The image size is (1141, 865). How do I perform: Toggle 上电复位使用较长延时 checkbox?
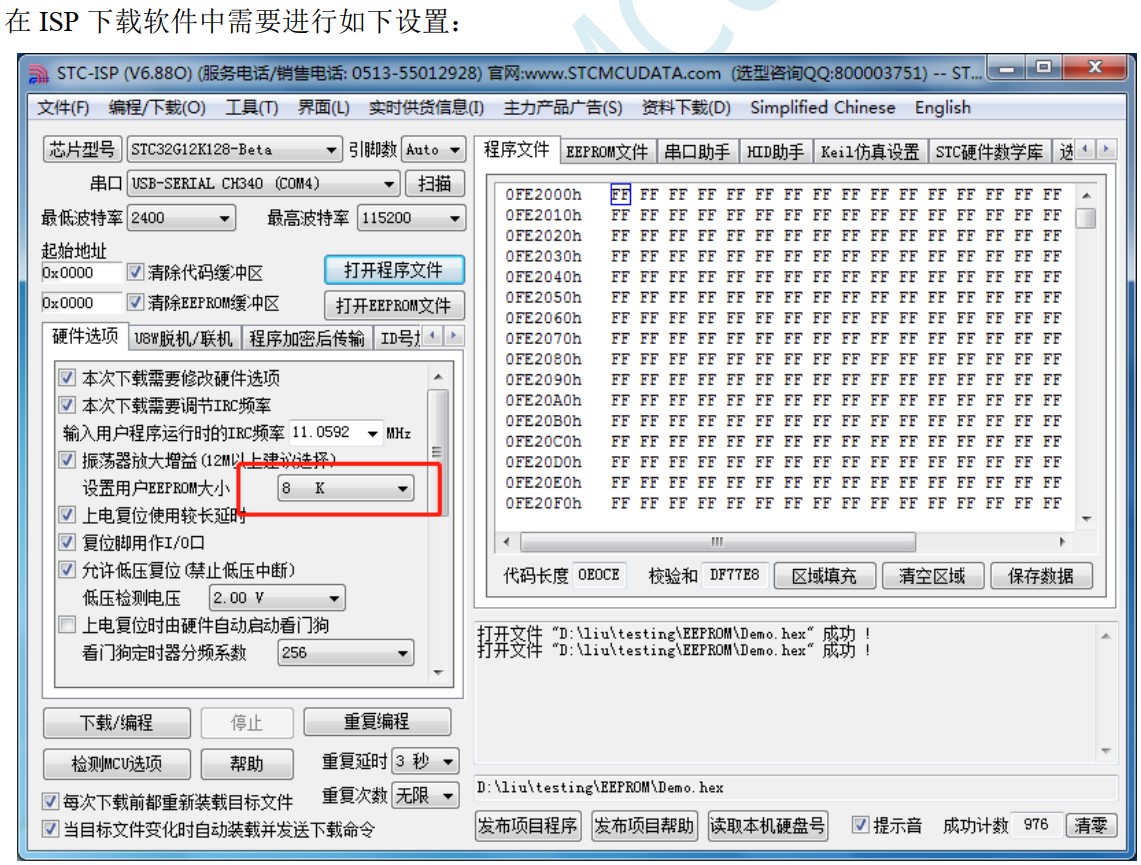point(67,515)
